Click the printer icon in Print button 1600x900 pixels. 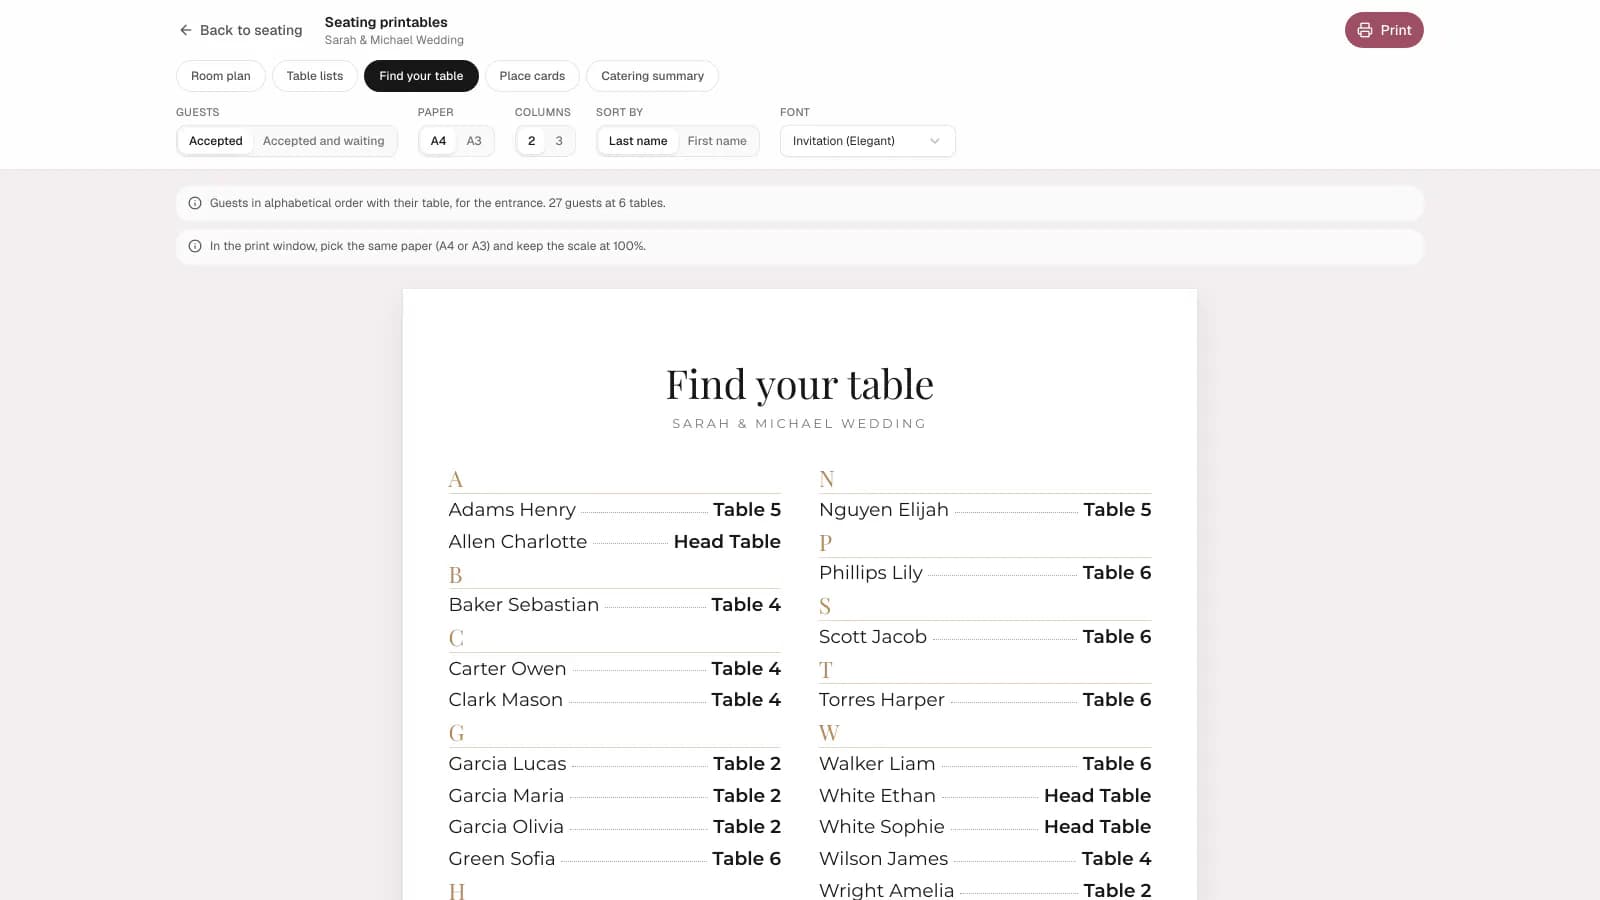(x=1365, y=30)
